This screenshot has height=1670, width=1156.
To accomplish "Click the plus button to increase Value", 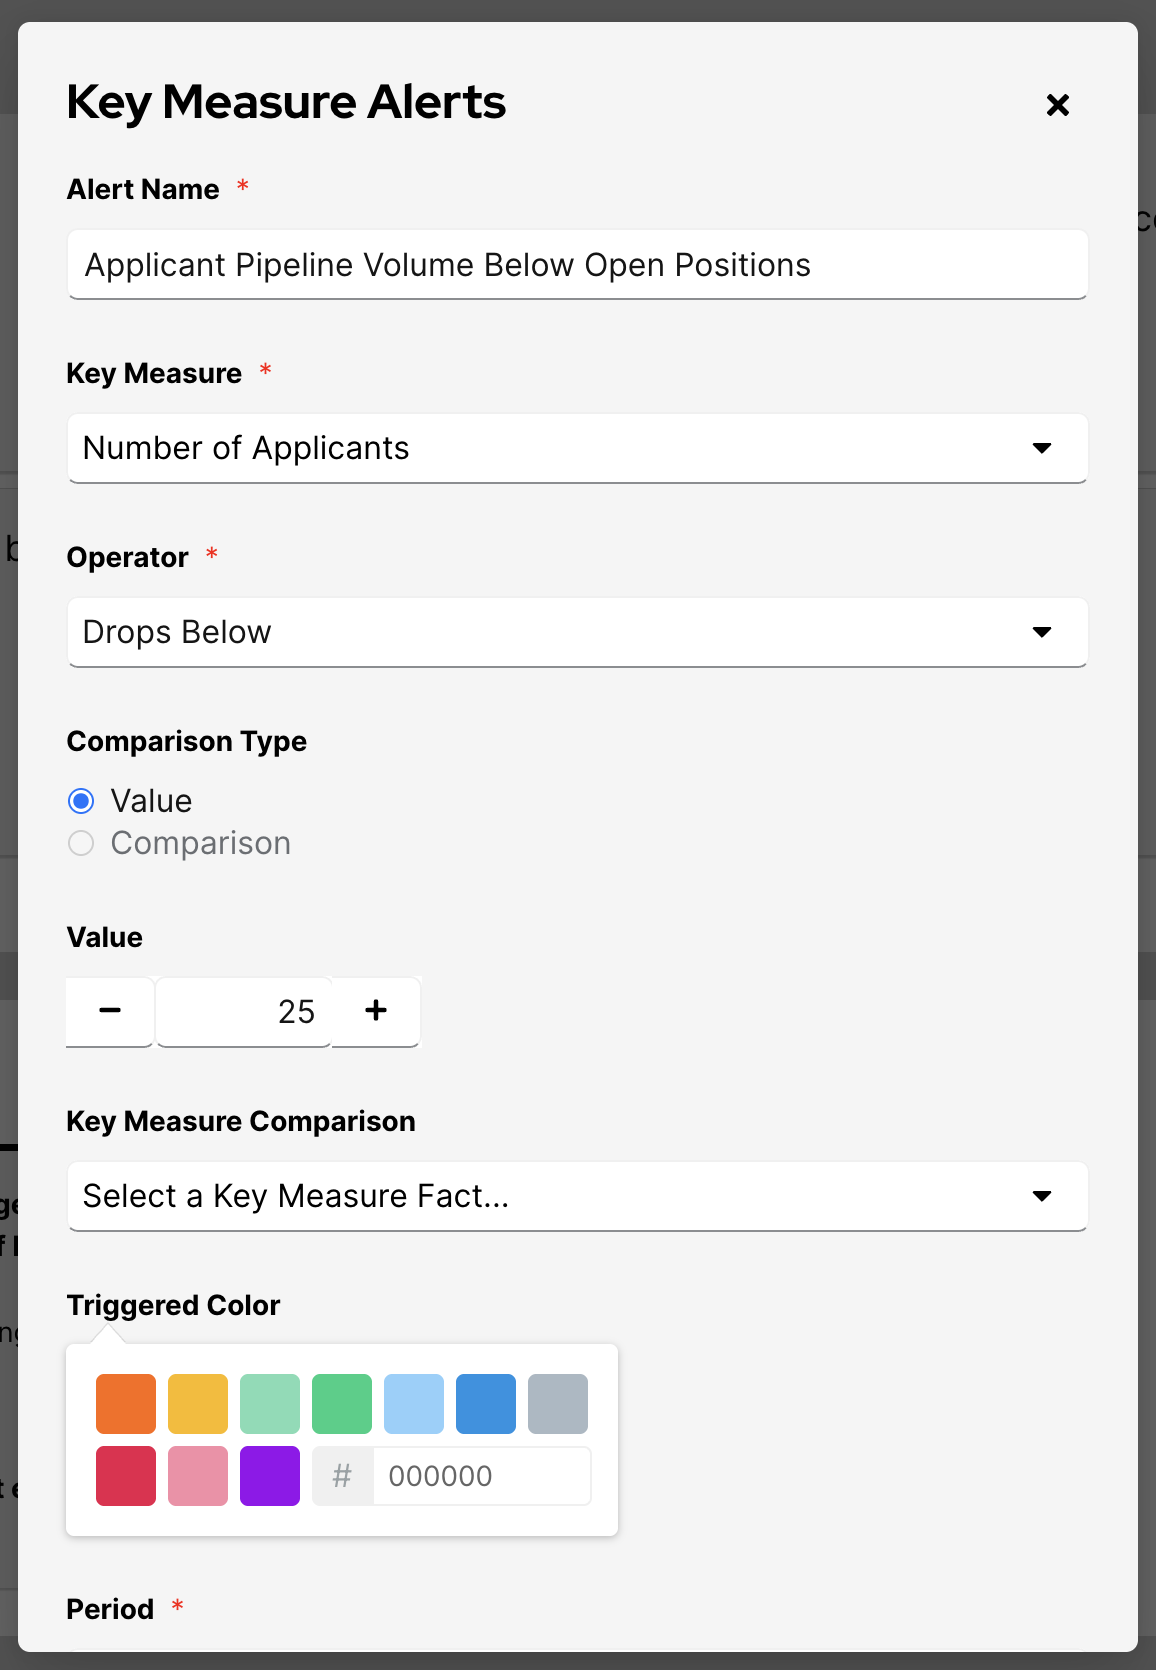I will [376, 1011].
